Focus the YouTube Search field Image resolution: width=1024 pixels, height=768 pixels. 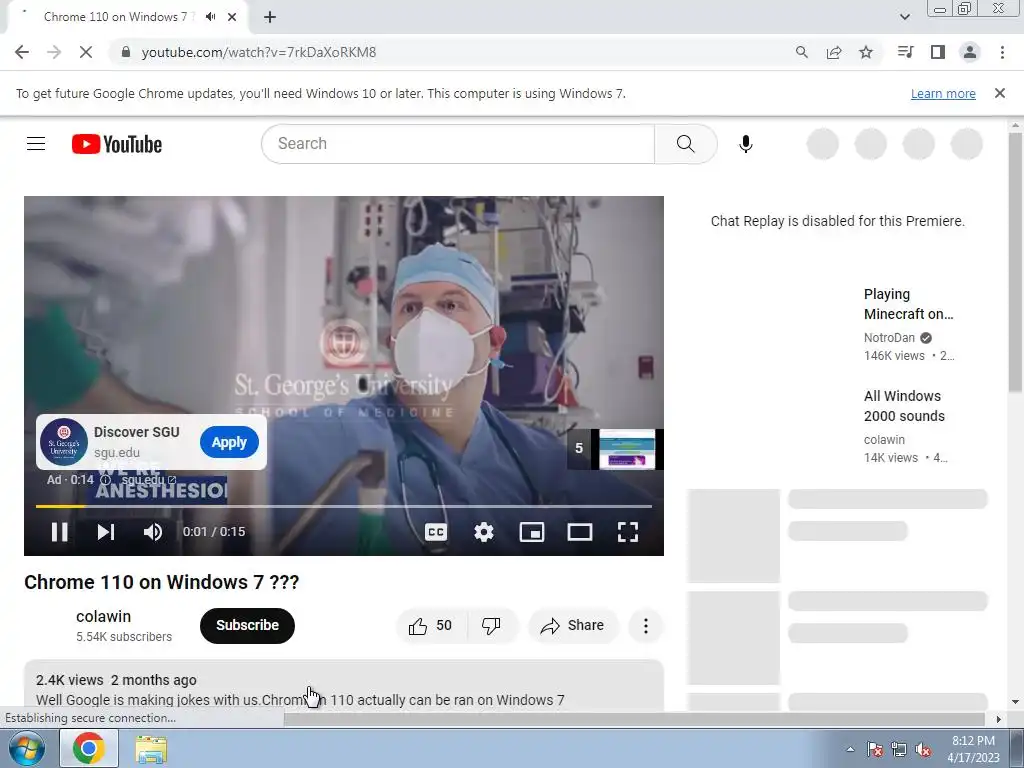point(457,144)
